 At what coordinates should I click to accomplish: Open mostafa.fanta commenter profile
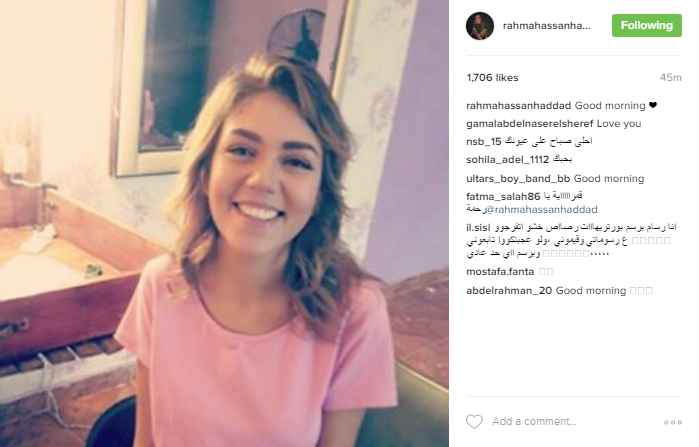[500, 271]
